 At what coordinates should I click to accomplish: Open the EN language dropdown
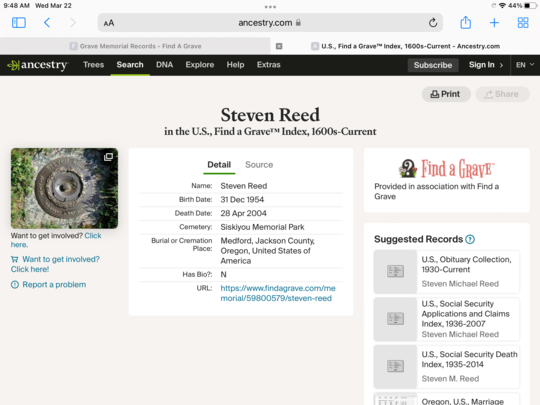click(x=525, y=65)
